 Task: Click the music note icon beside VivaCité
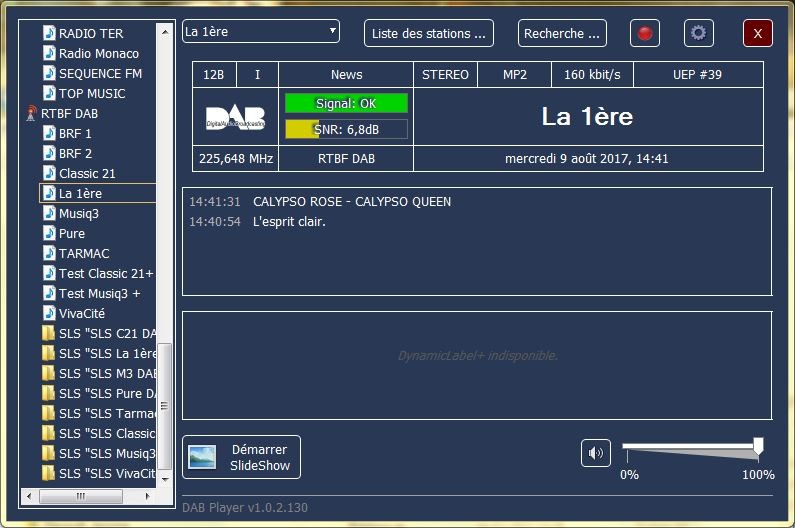49,313
